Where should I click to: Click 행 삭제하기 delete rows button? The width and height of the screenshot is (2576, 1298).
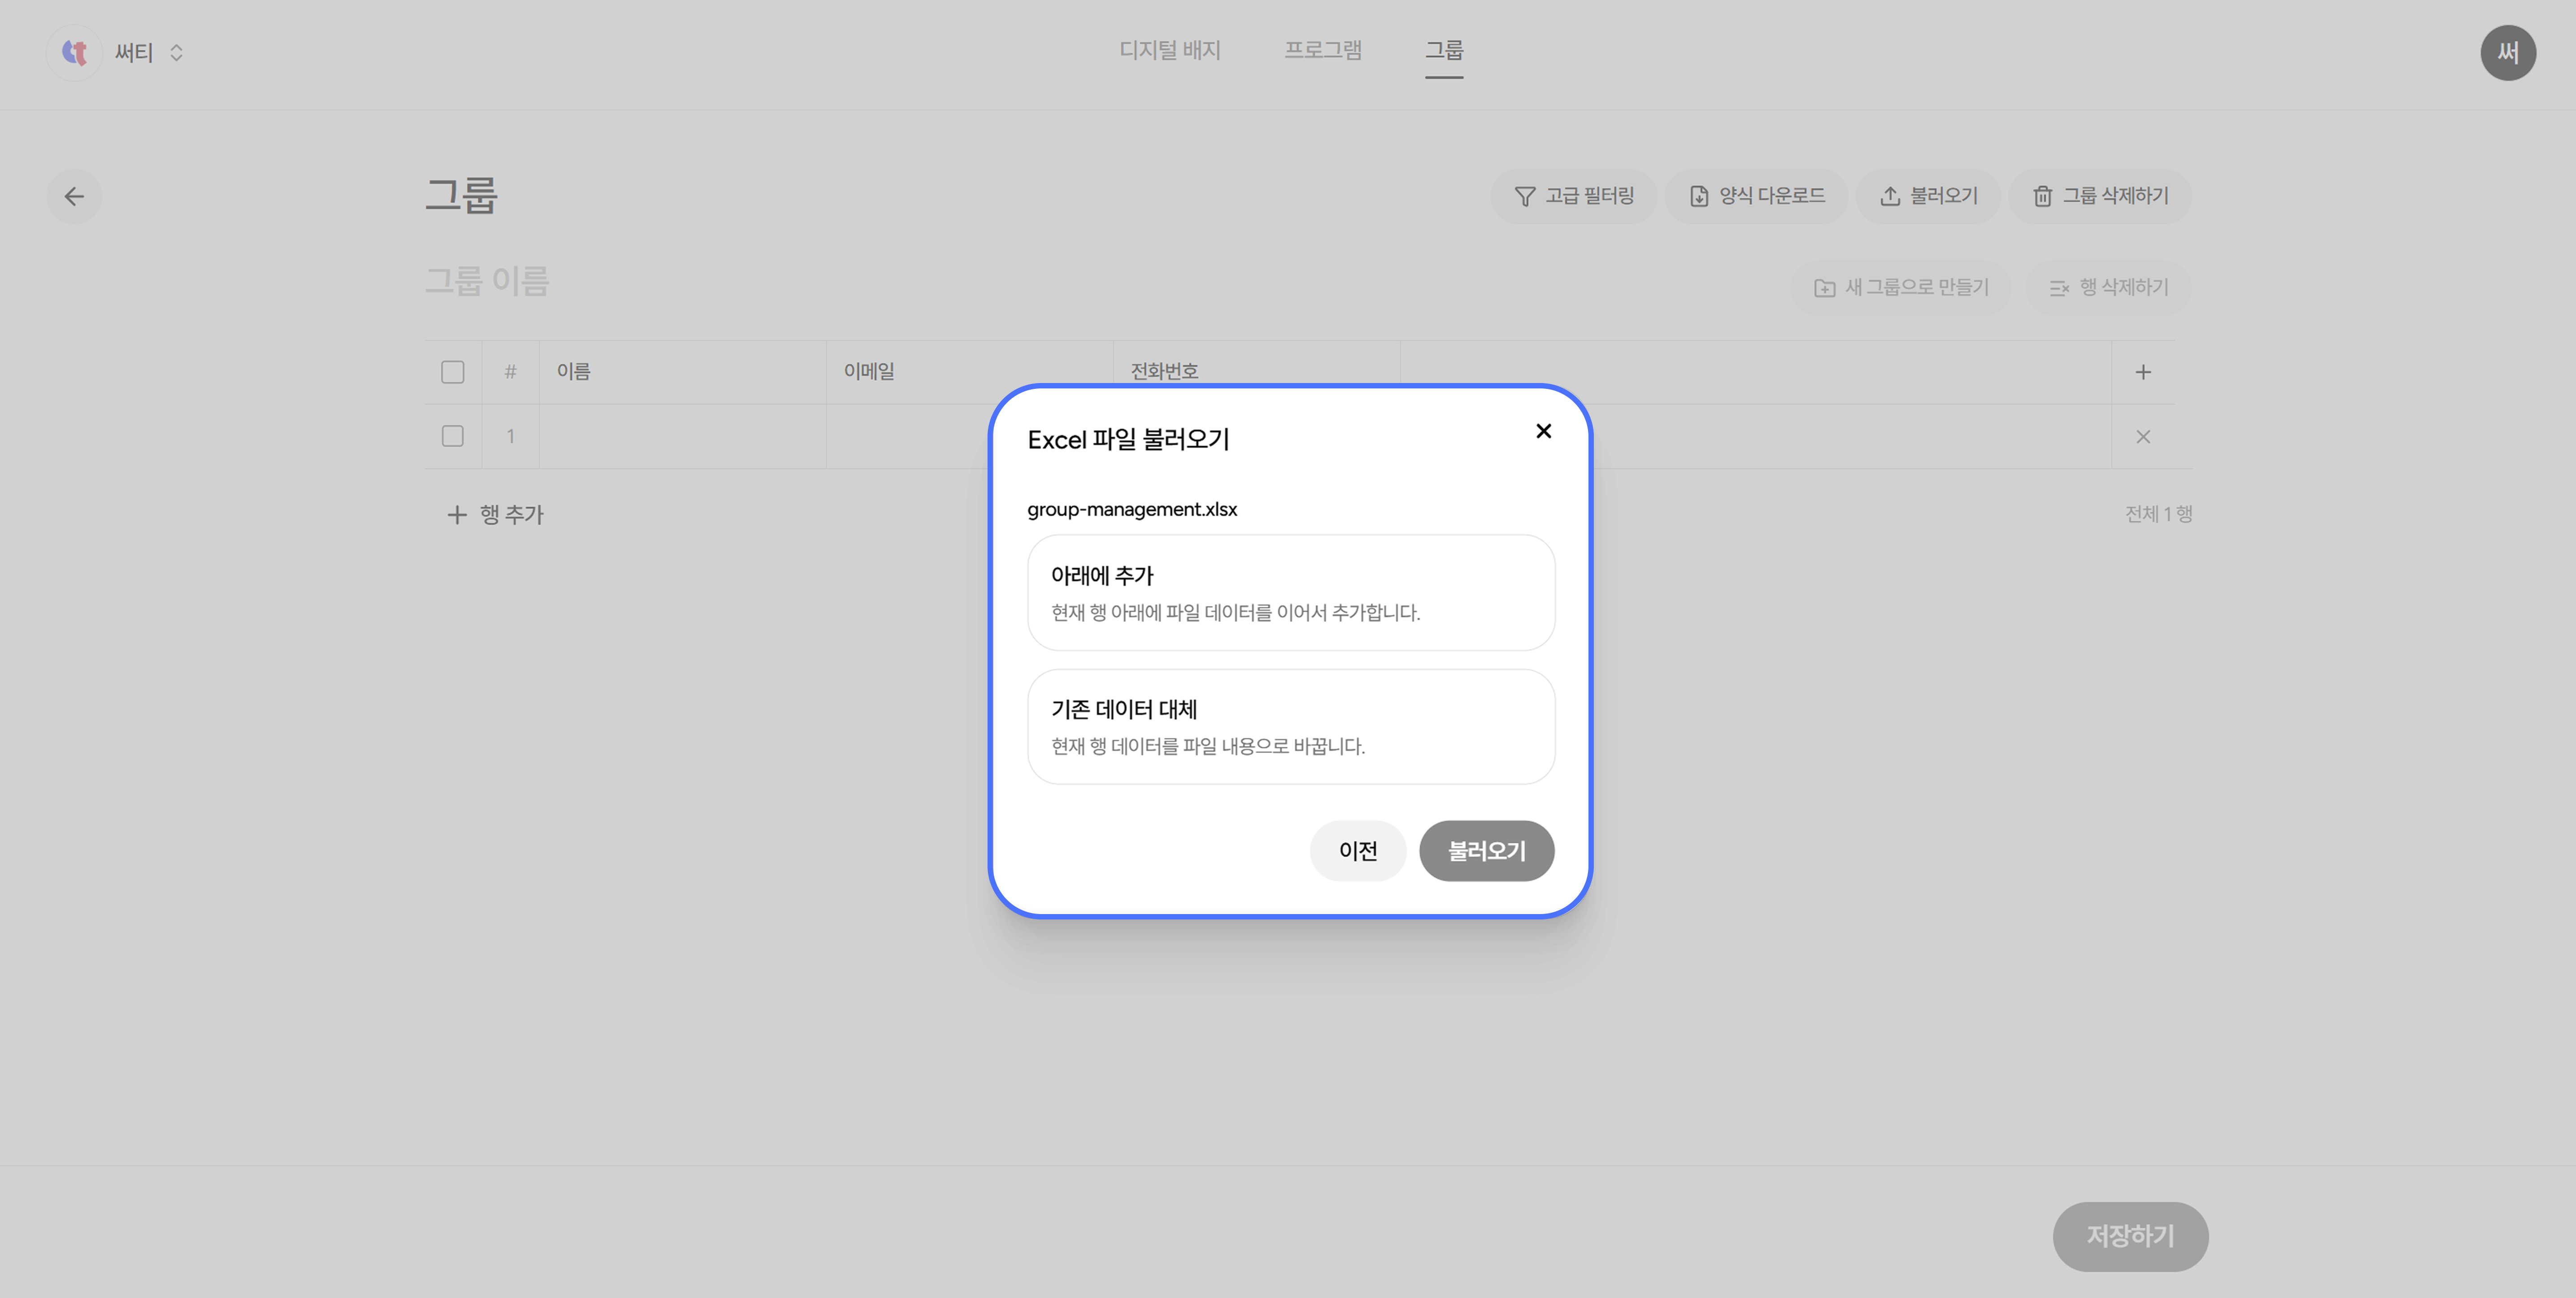click(2109, 288)
